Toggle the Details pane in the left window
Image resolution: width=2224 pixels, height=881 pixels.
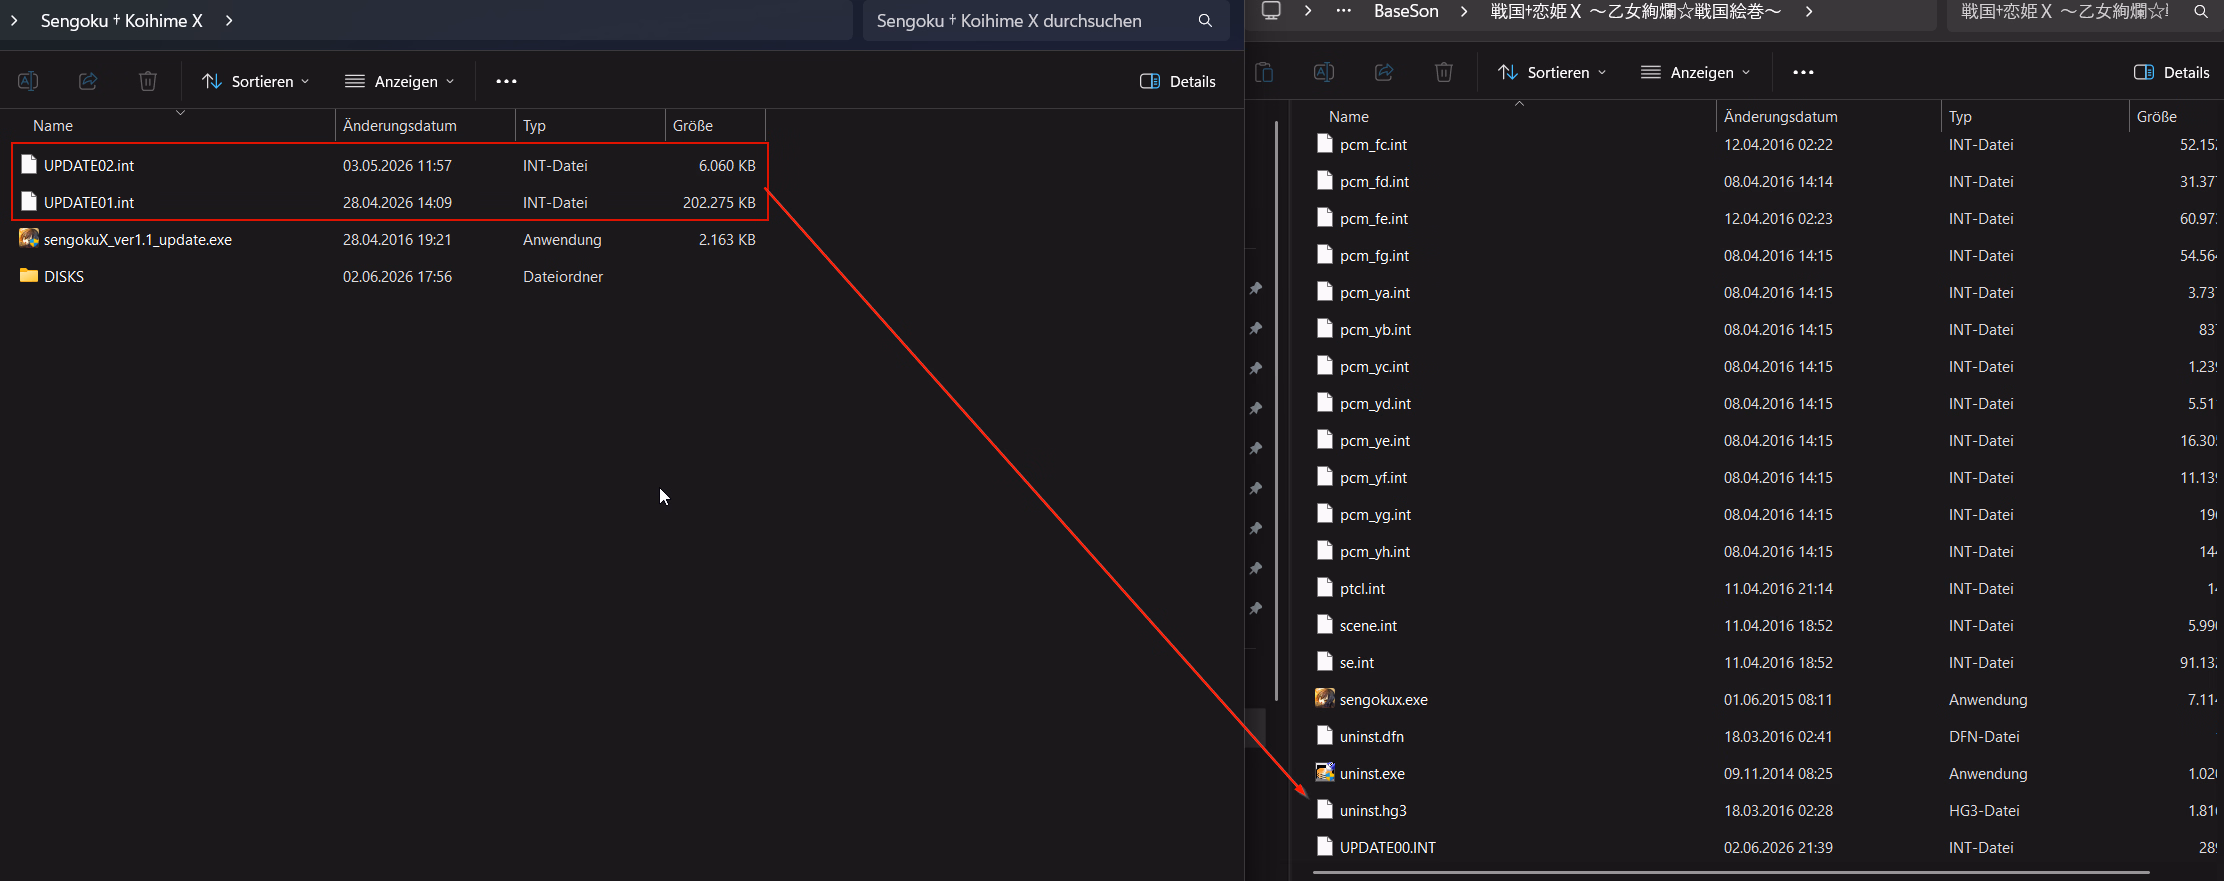click(x=1178, y=81)
